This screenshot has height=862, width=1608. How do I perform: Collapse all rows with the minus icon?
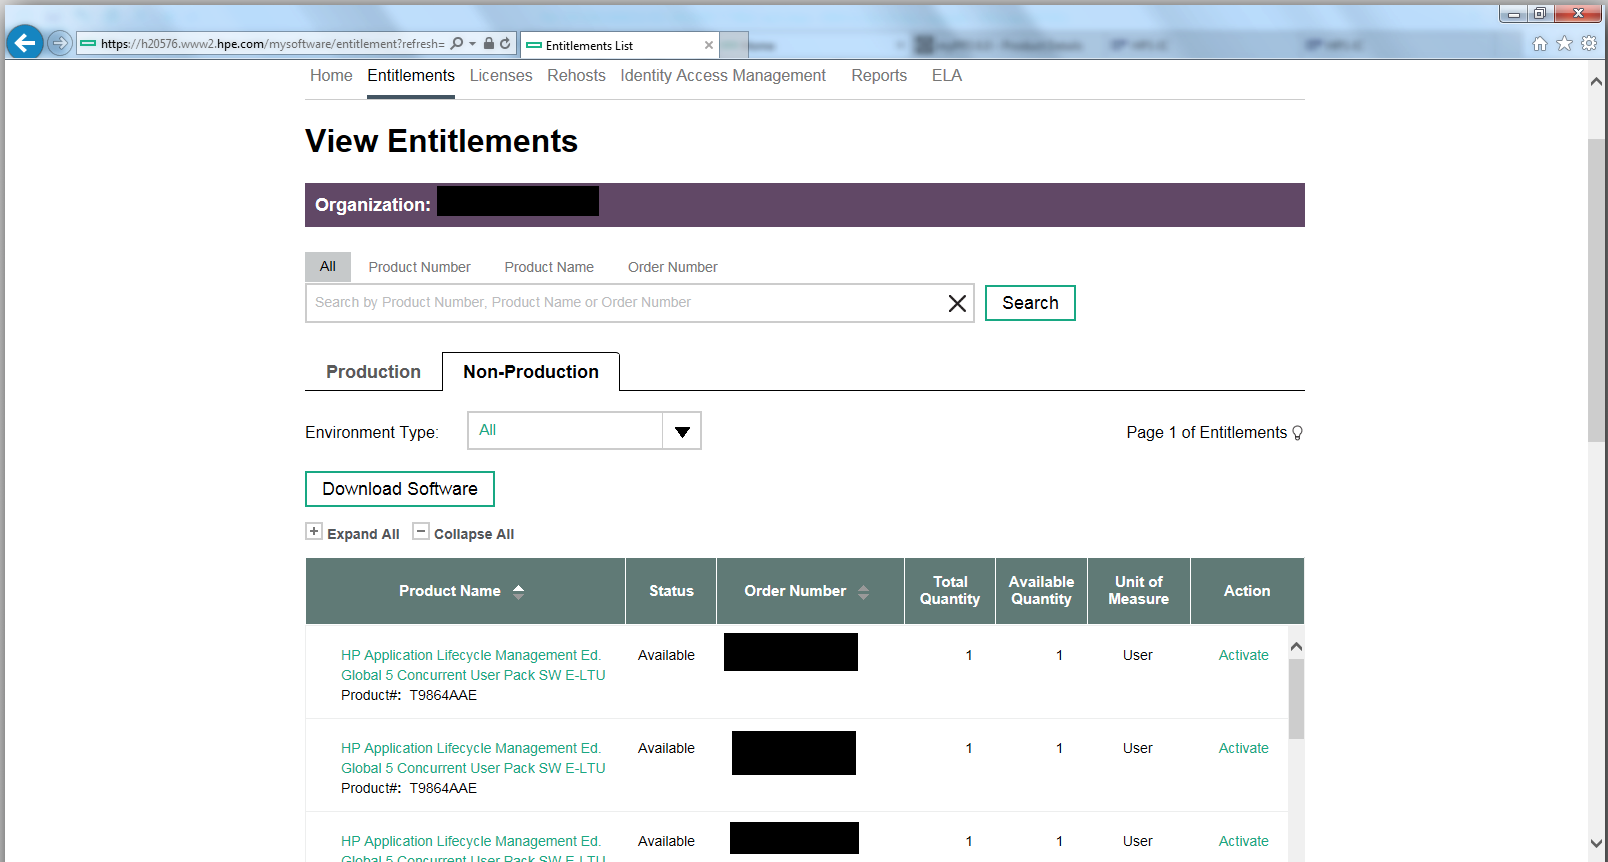click(421, 532)
